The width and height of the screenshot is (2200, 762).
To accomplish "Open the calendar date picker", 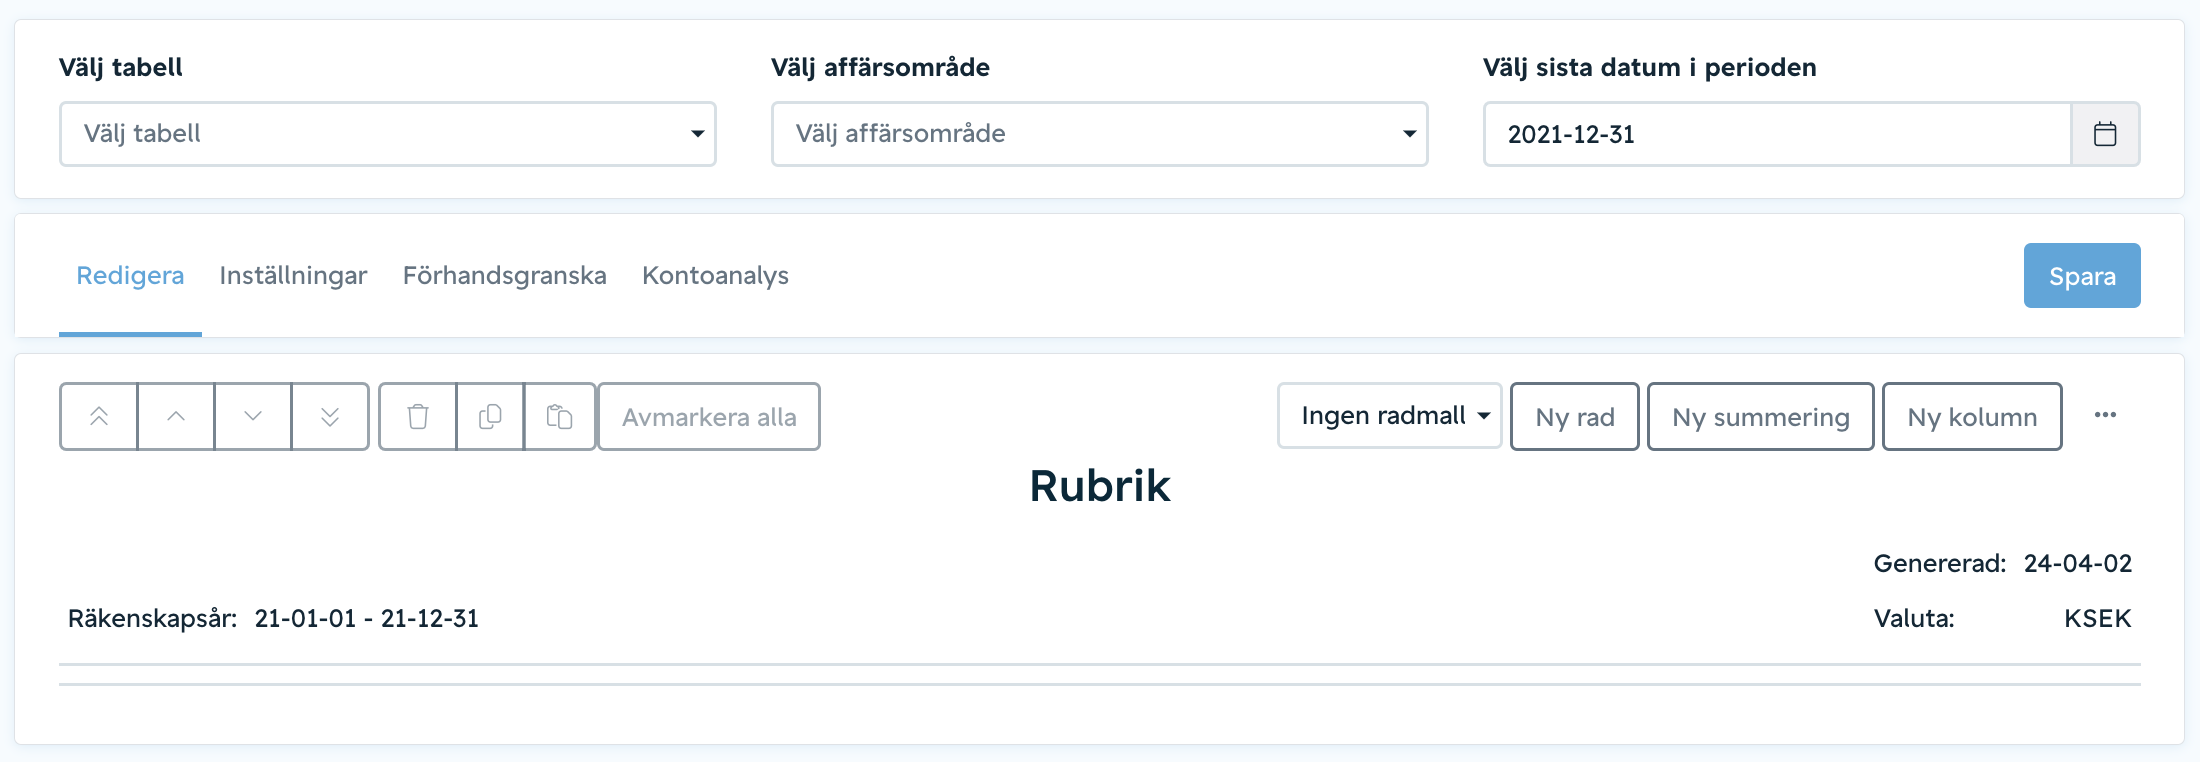I will pos(2105,134).
